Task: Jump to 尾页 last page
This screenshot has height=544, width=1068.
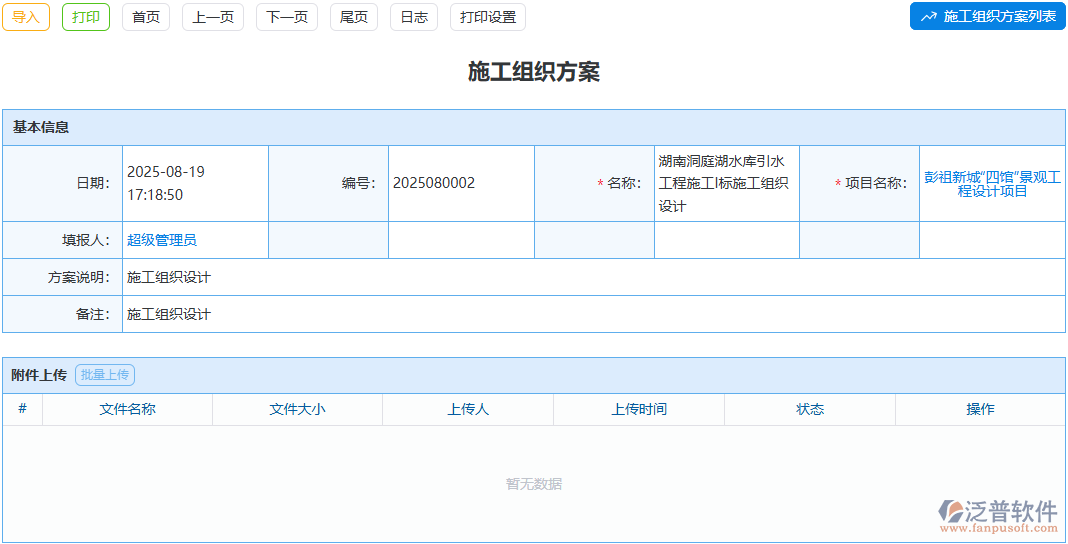Action: click(354, 17)
